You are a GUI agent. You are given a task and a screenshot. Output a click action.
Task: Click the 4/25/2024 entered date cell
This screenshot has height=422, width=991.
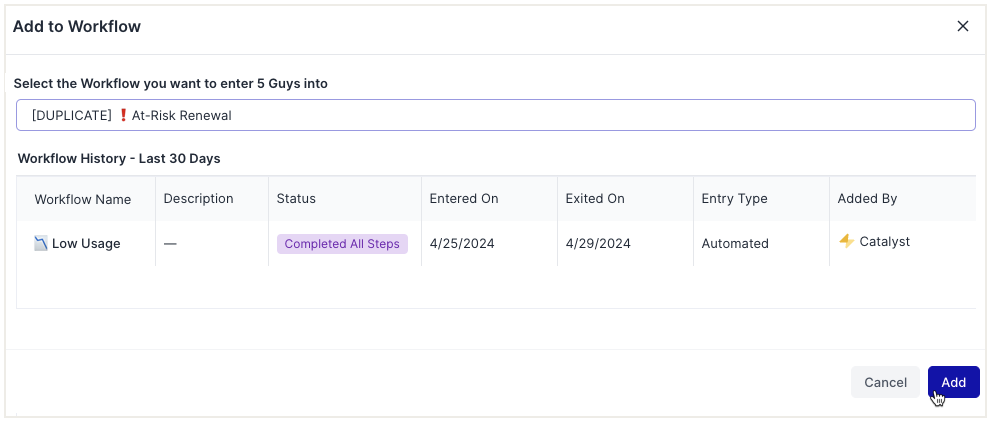[462, 243]
